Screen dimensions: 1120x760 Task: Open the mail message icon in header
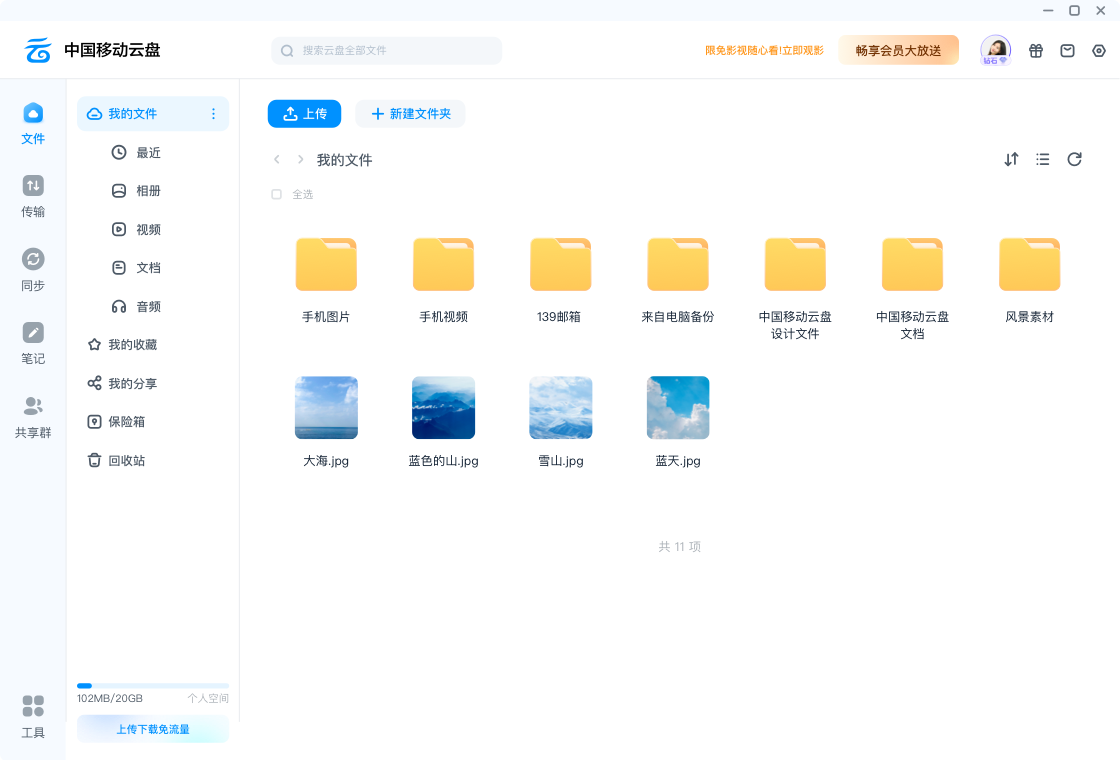coord(1067,51)
